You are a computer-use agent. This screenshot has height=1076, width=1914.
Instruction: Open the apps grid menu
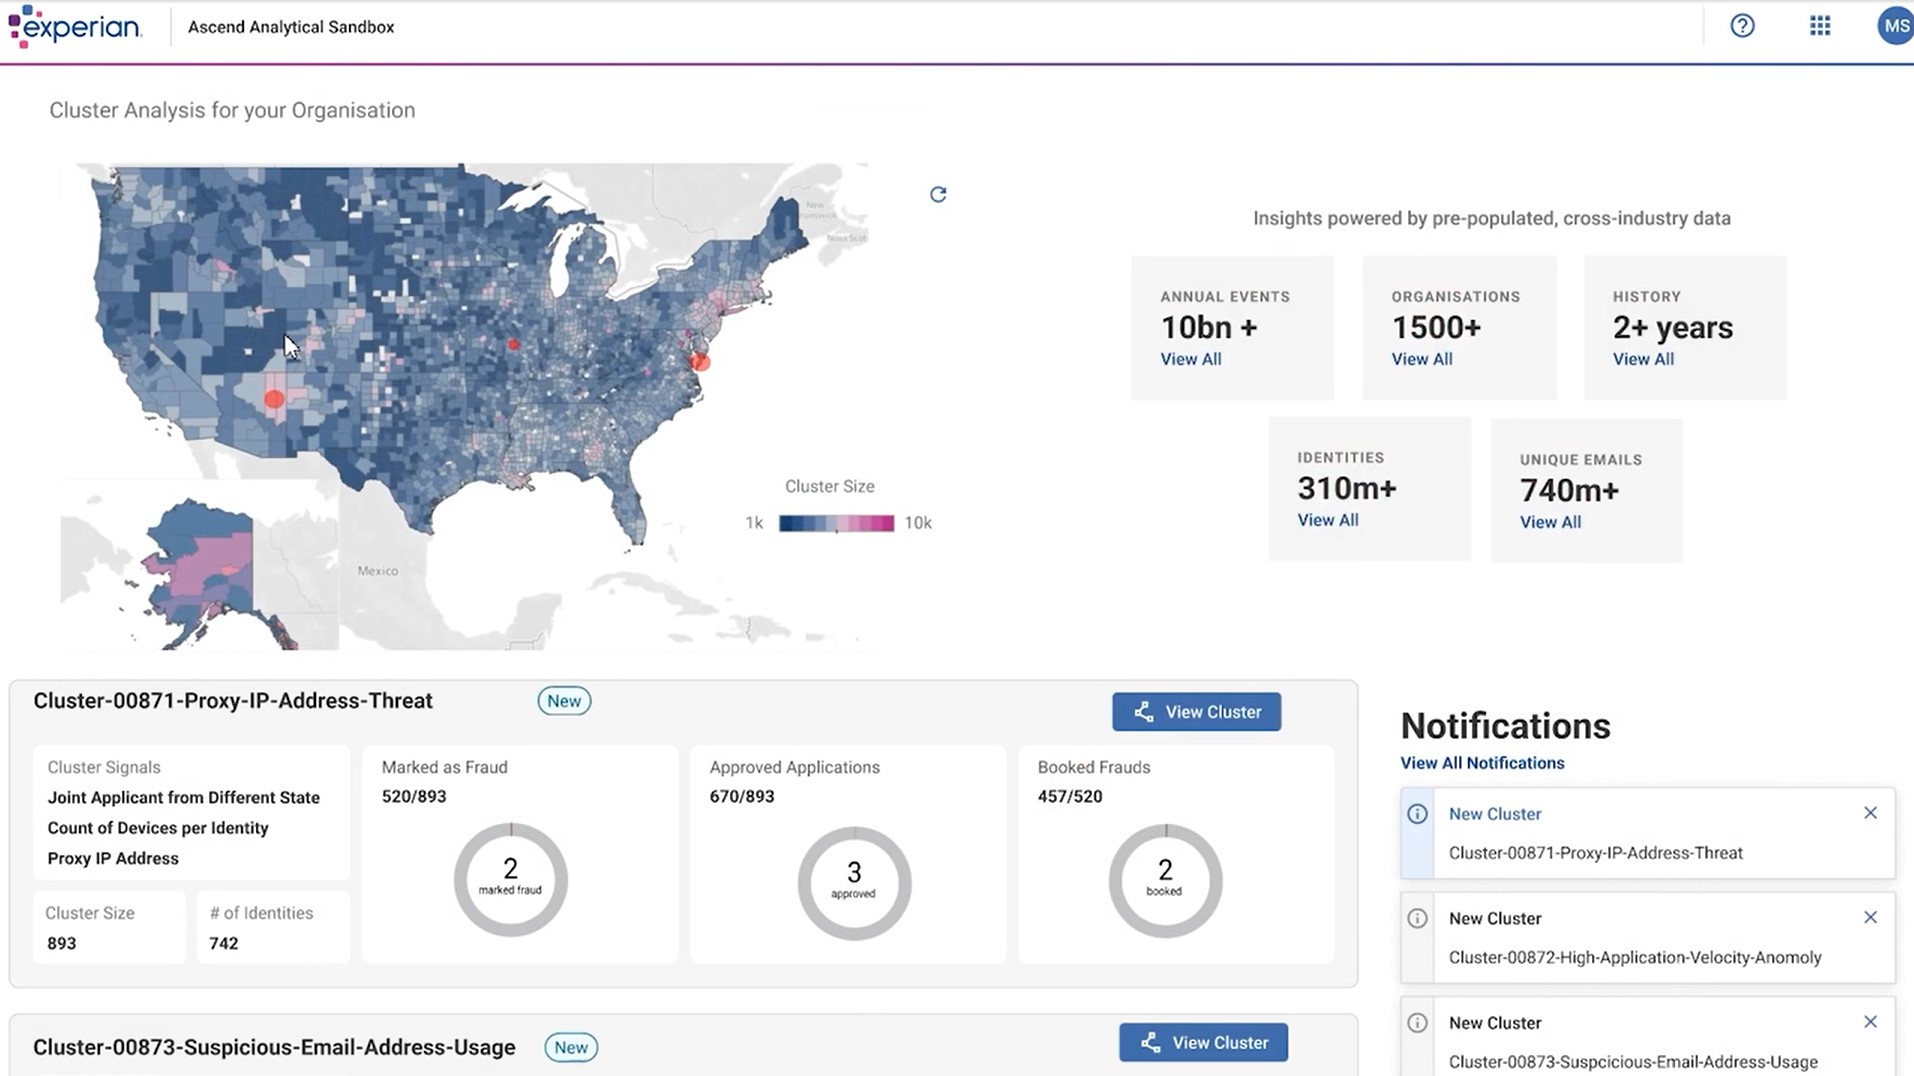(x=1820, y=26)
